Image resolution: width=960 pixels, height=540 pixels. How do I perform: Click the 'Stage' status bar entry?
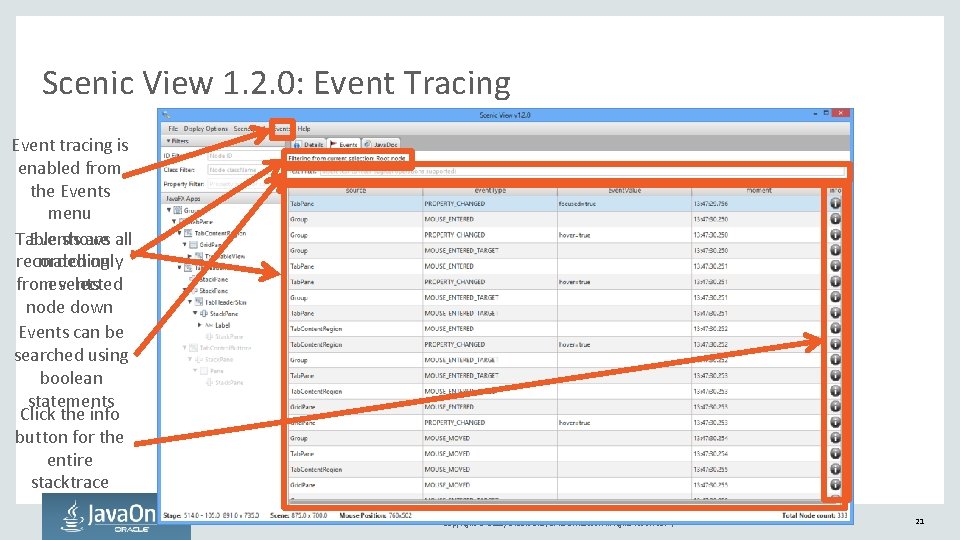[x=211, y=516]
